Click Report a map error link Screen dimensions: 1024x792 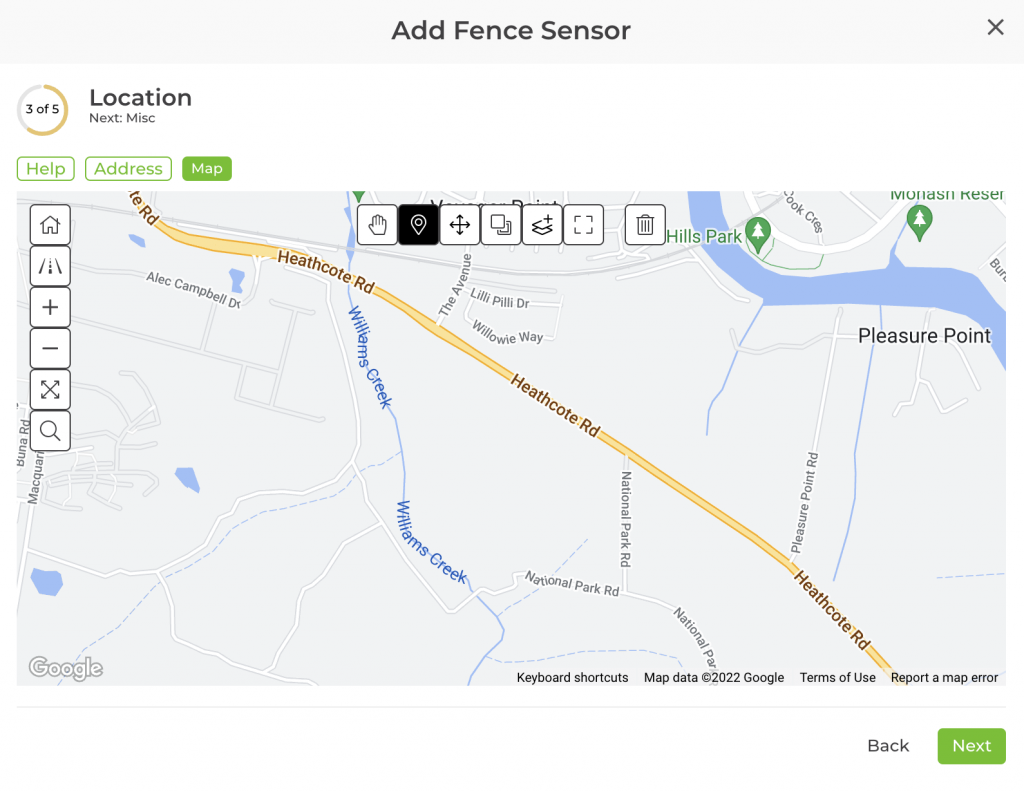click(x=944, y=678)
